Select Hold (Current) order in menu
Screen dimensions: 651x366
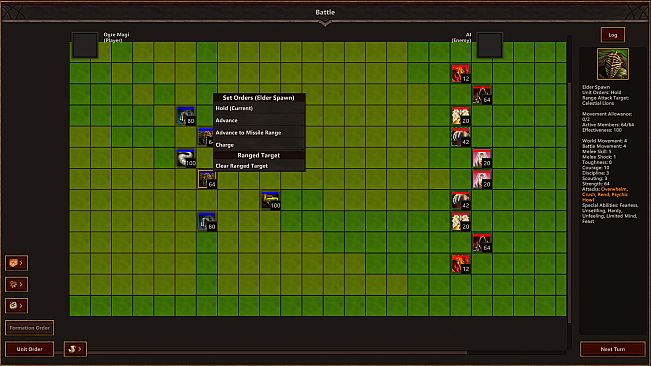coord(259,108)
